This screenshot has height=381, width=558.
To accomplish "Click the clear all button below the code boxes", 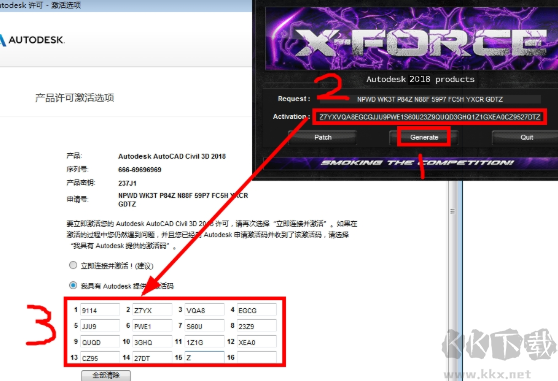I will 106,375.
